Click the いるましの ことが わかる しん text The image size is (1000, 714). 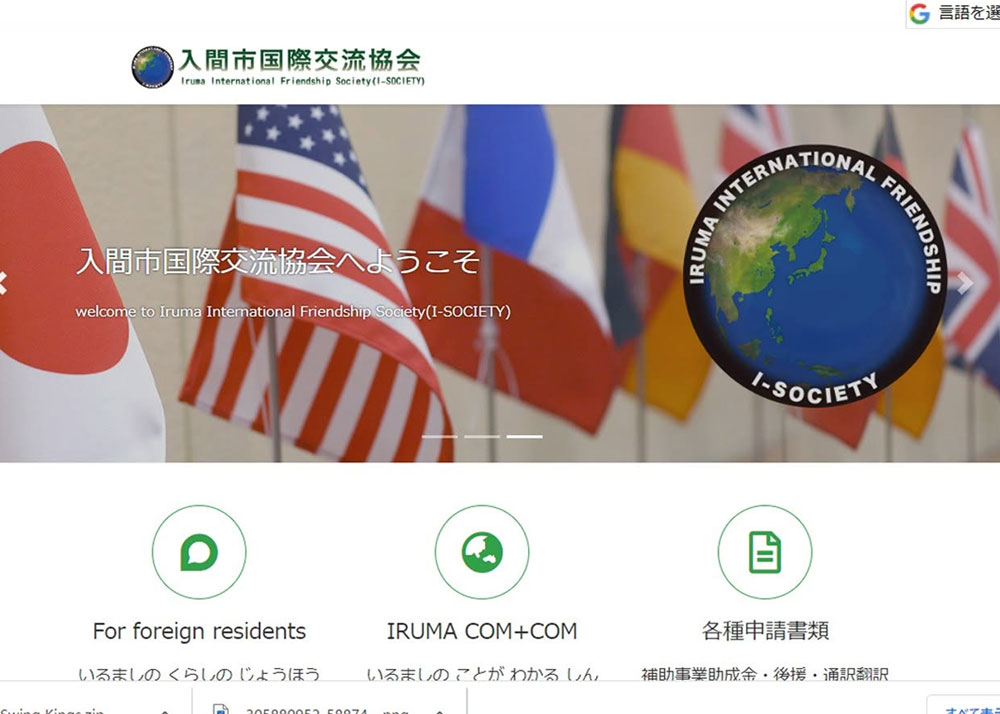tap(482, 673)
